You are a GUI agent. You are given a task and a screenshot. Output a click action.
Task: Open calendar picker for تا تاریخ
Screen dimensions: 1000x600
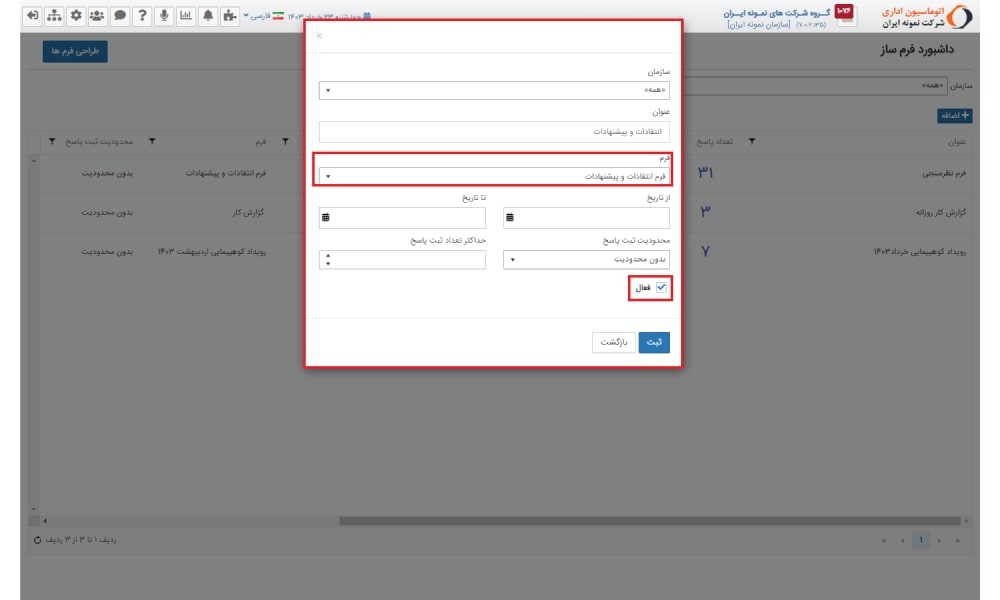[x=326, y=218]
